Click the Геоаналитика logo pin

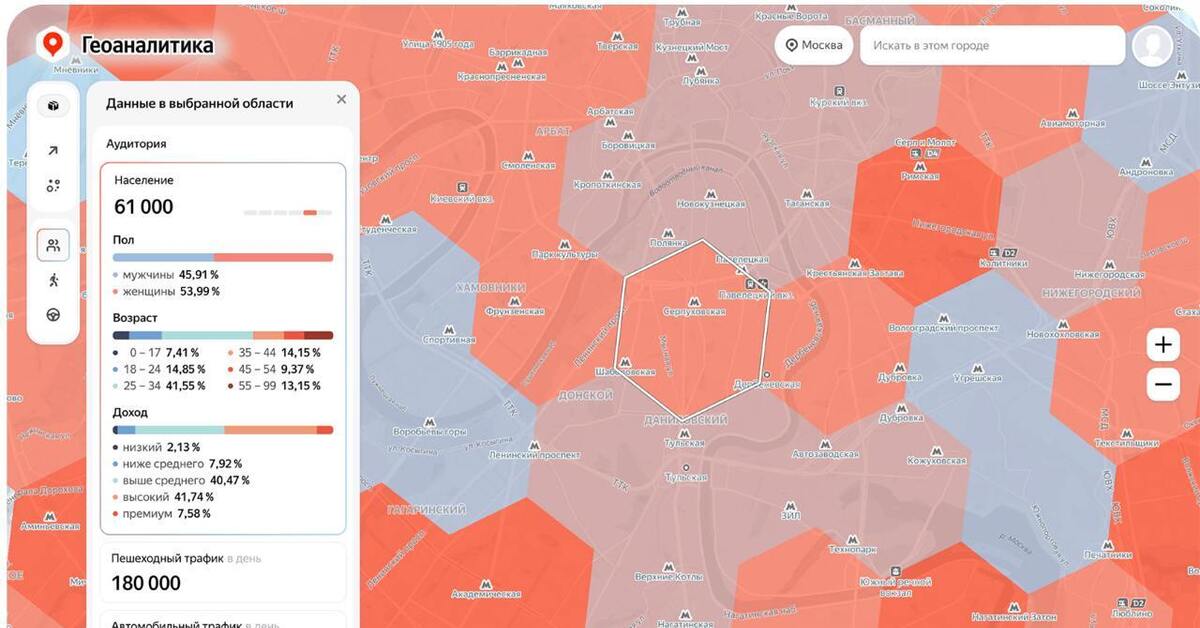pos(53,44)
